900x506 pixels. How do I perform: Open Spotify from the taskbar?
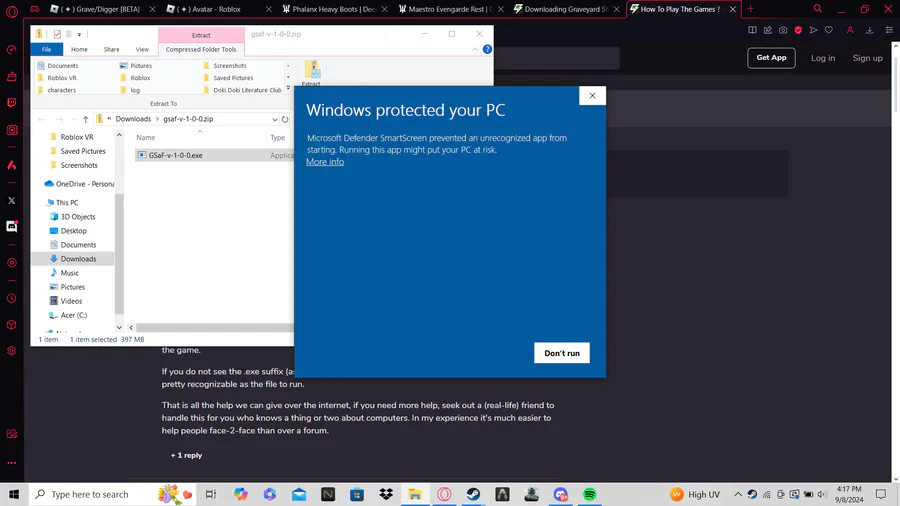pyautogui.click(x=589, y=494)
